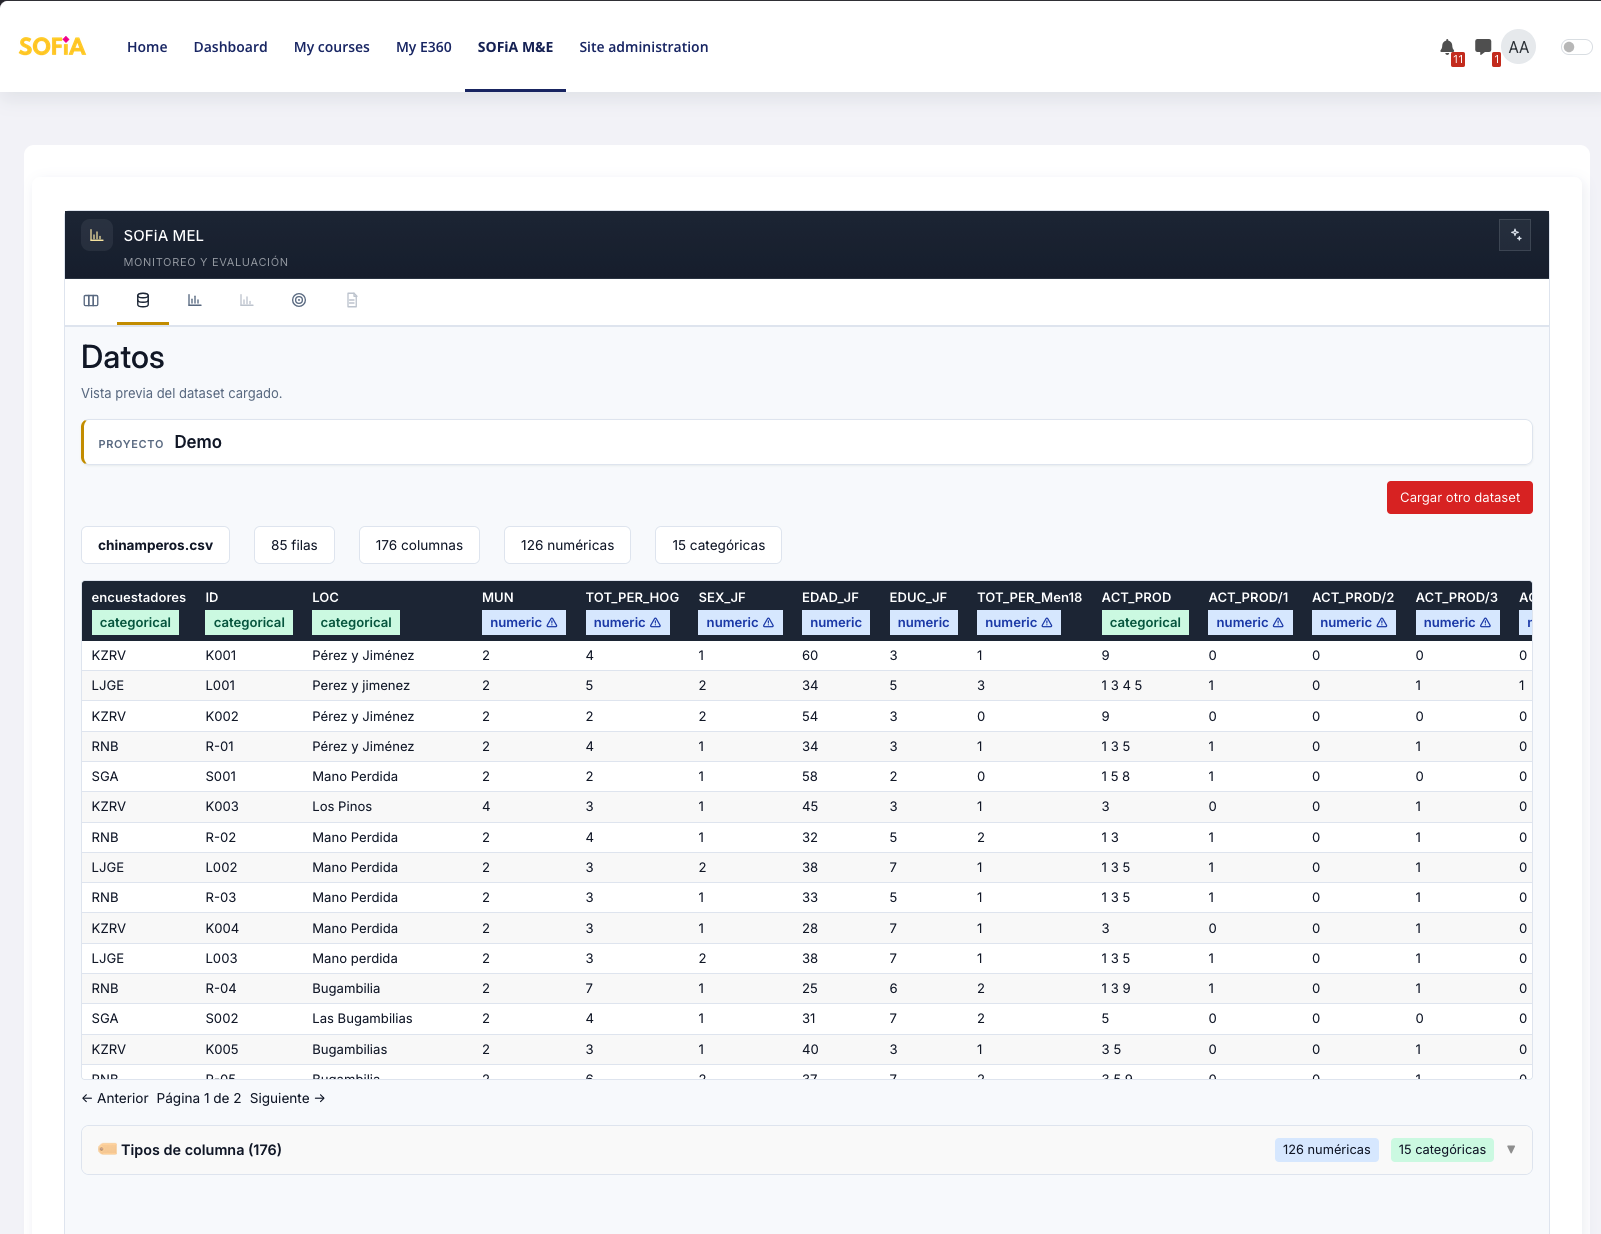The height and width of the screenshot is (1234, 1601).
Task: Click the categorical badge under ACT_PROD
Action: click(x=1145, y=623)
